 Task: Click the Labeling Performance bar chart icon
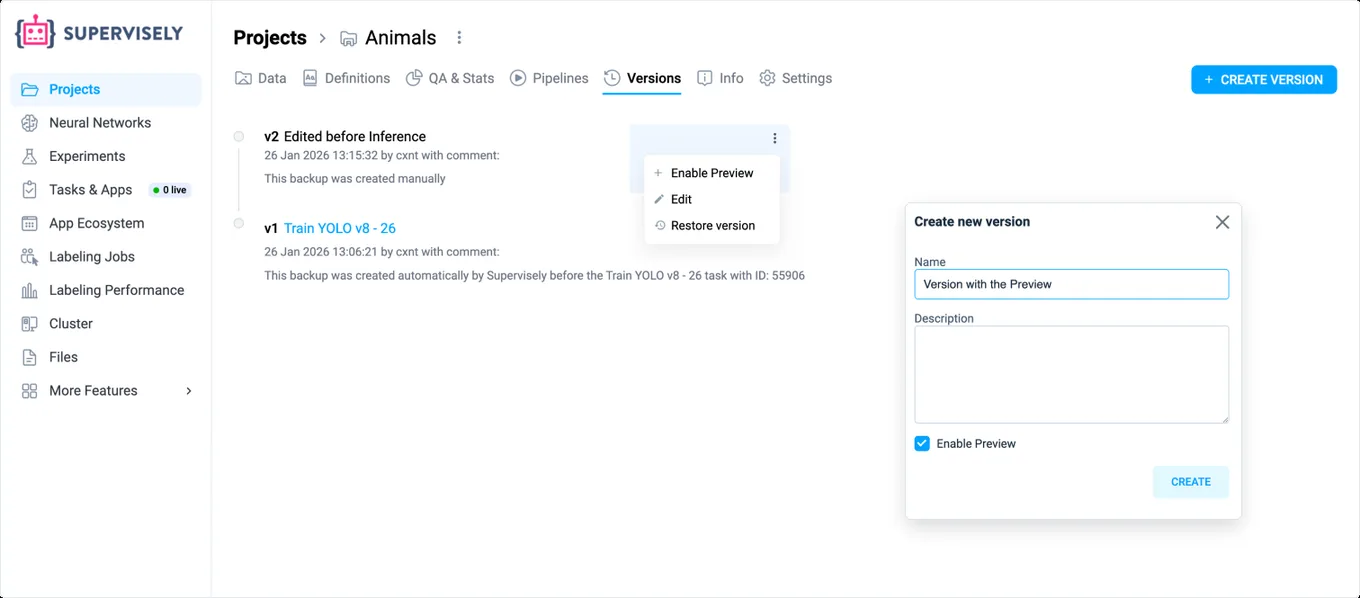click(x=30, y=290)
